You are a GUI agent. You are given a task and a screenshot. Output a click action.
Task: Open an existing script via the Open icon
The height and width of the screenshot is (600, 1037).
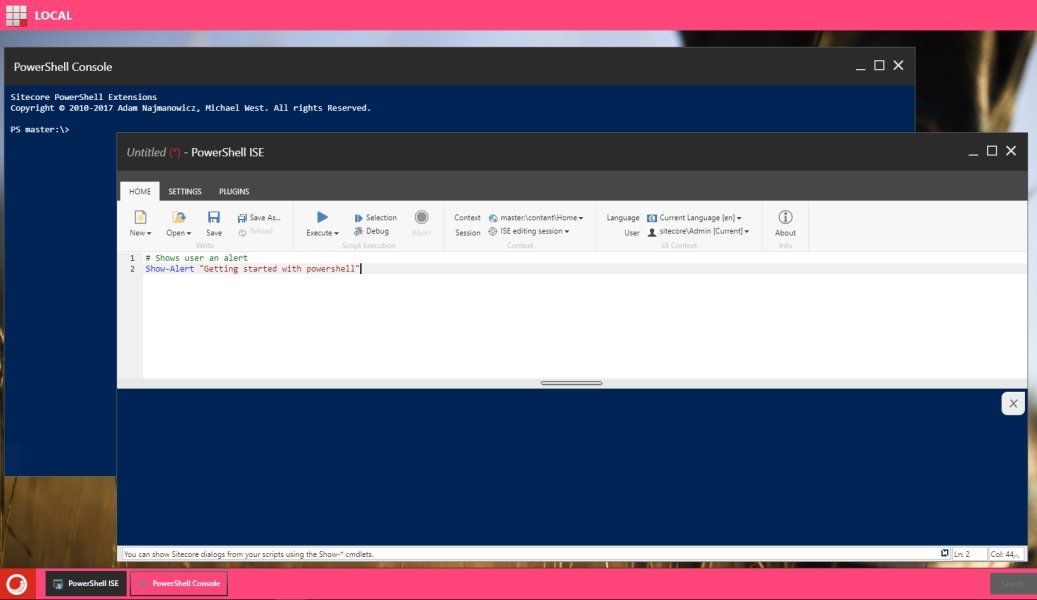pos(176,222)
